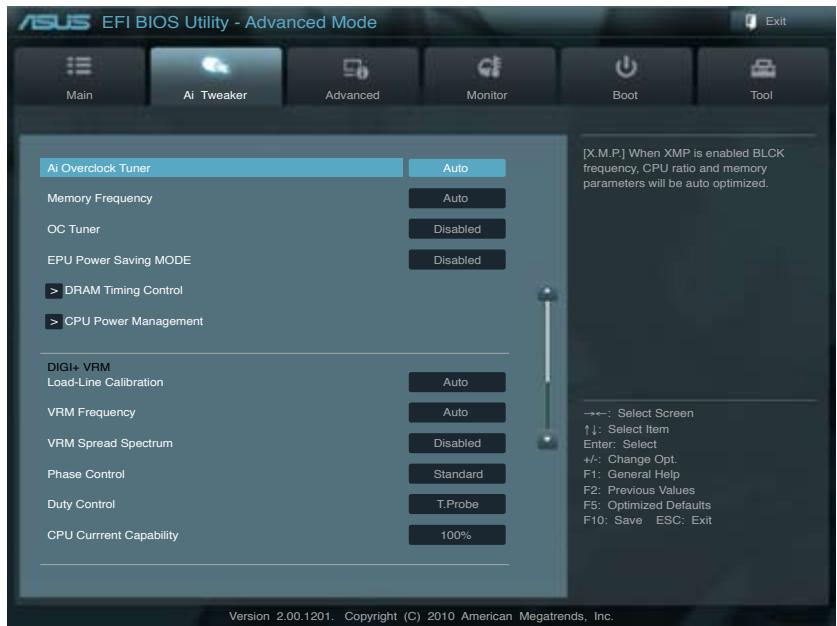Image resolution: width=837 pixels, height=626 pixels.
Task: Click the Version 2.00.1201 copyright text
Action: [421, 616]
